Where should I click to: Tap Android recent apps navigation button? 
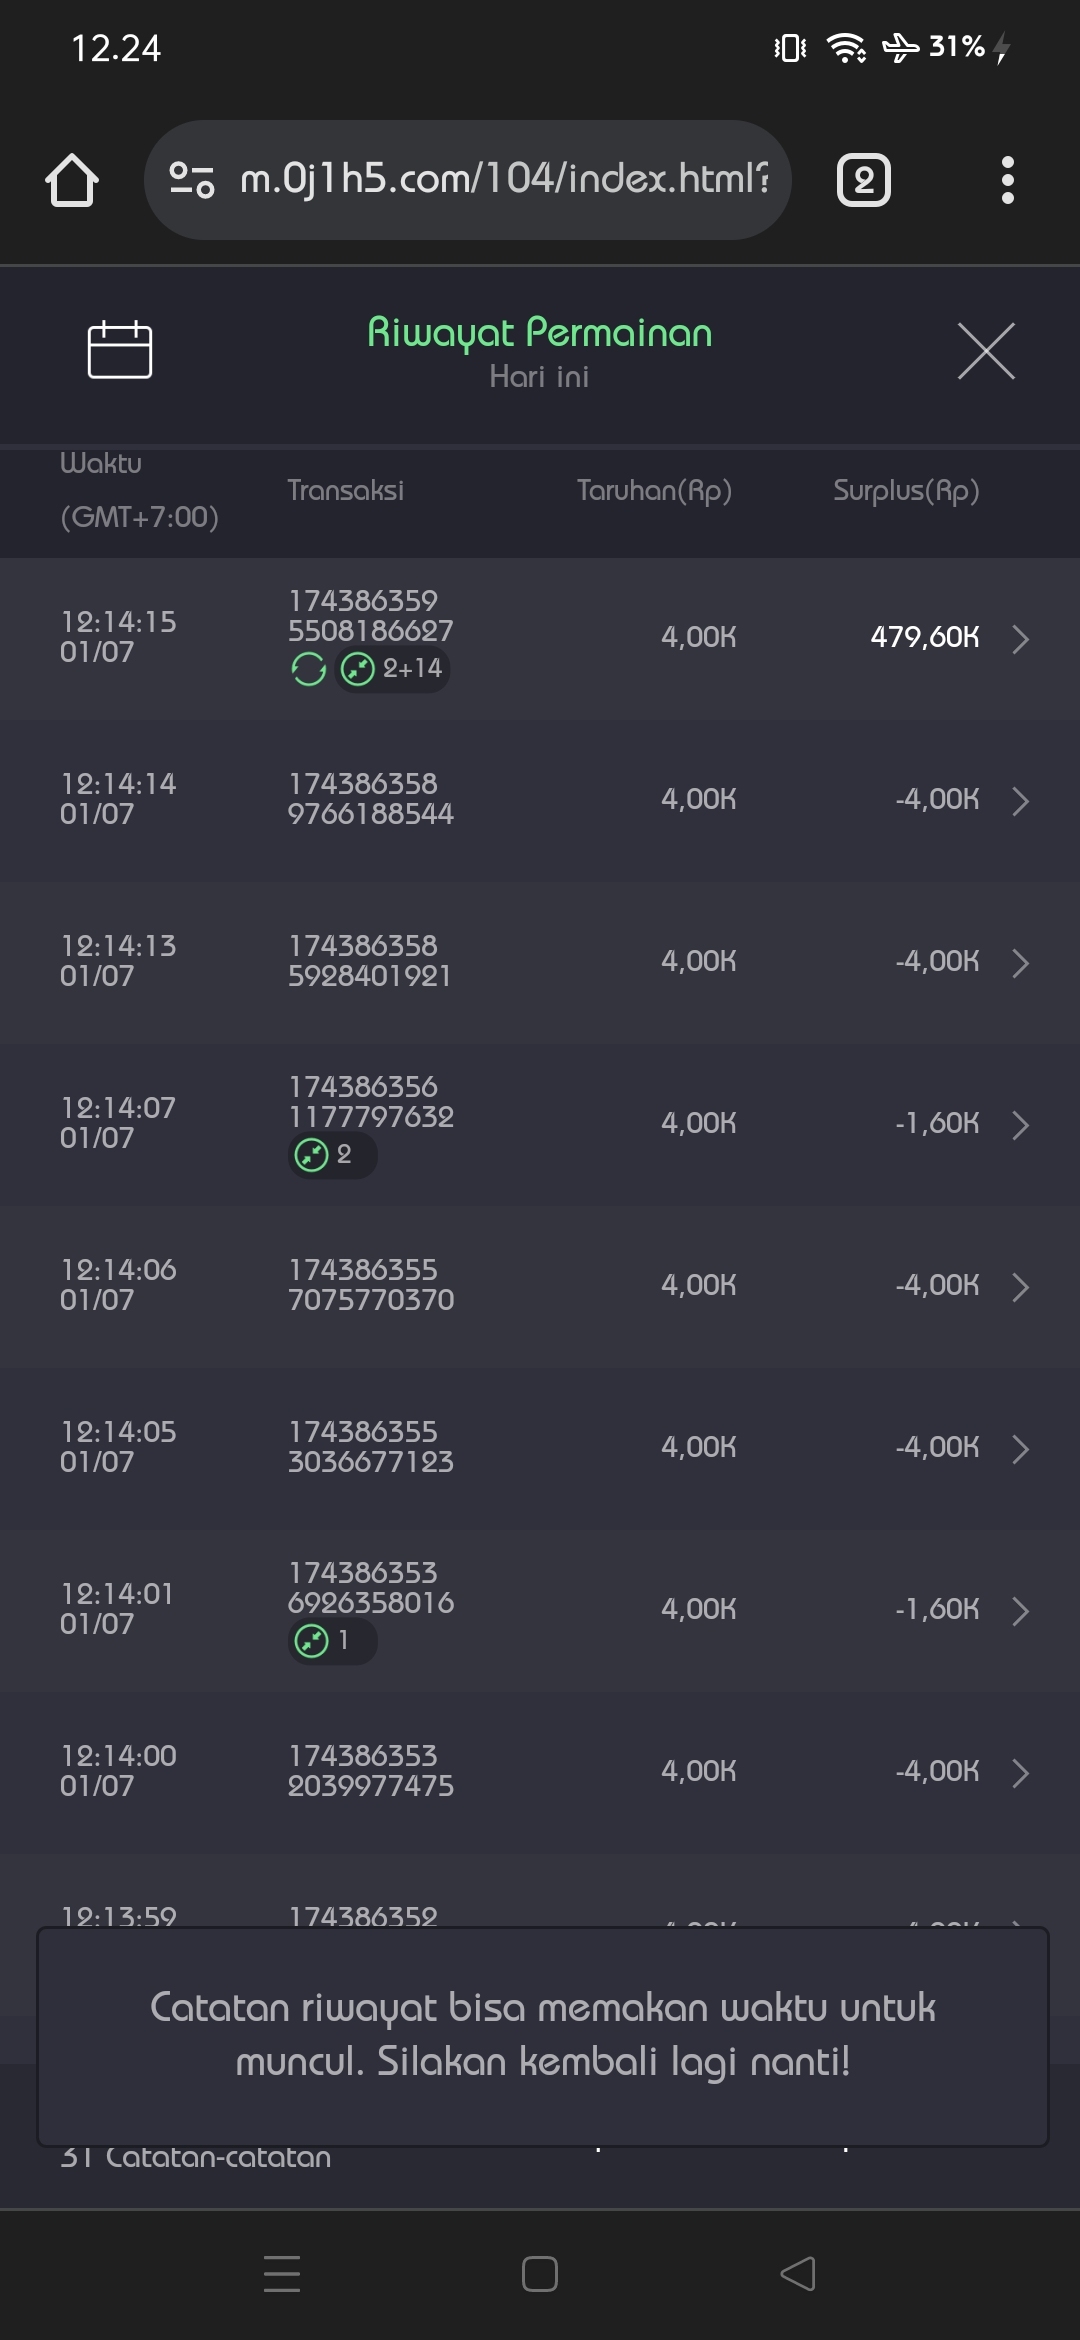pyautogui.click(x=282, y=2273)
